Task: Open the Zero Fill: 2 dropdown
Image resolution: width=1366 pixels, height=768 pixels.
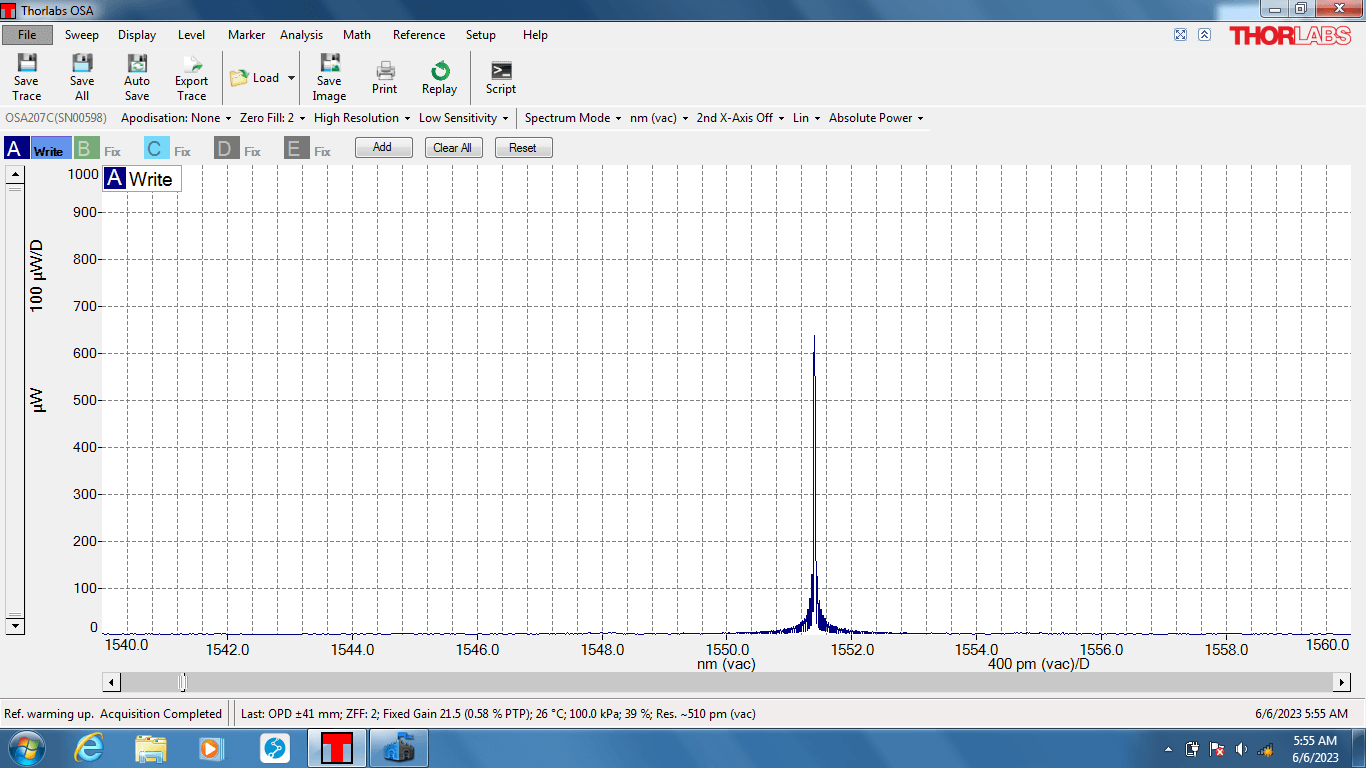Action: [273, 118]
